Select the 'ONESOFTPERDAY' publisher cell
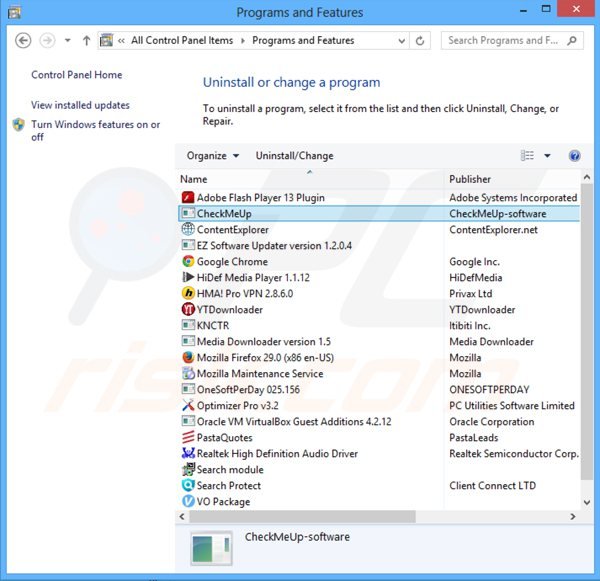 489,390
